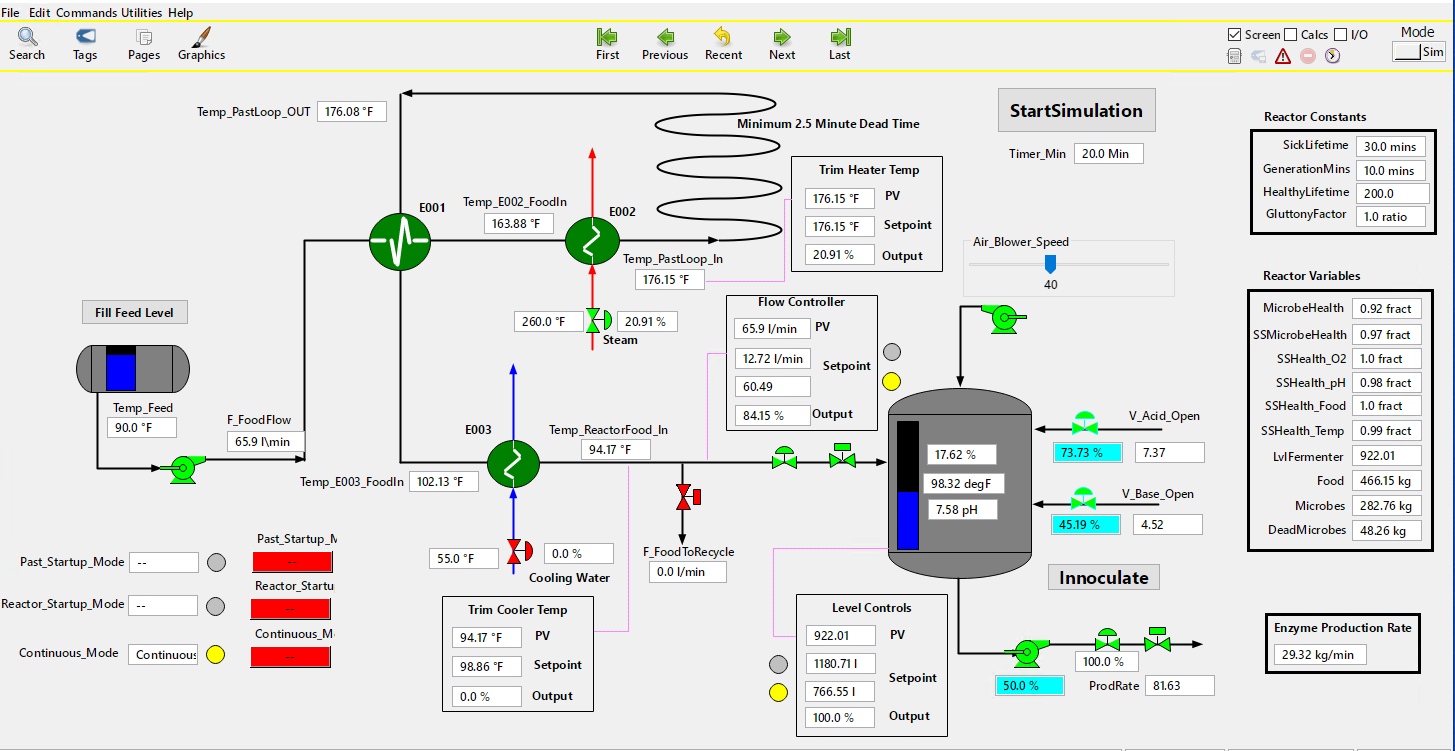Image resolution: width=1455 pixels, height=751 pixels.
Task: Click the V_Base_Open valve icon
Action: coord(1083,499)
